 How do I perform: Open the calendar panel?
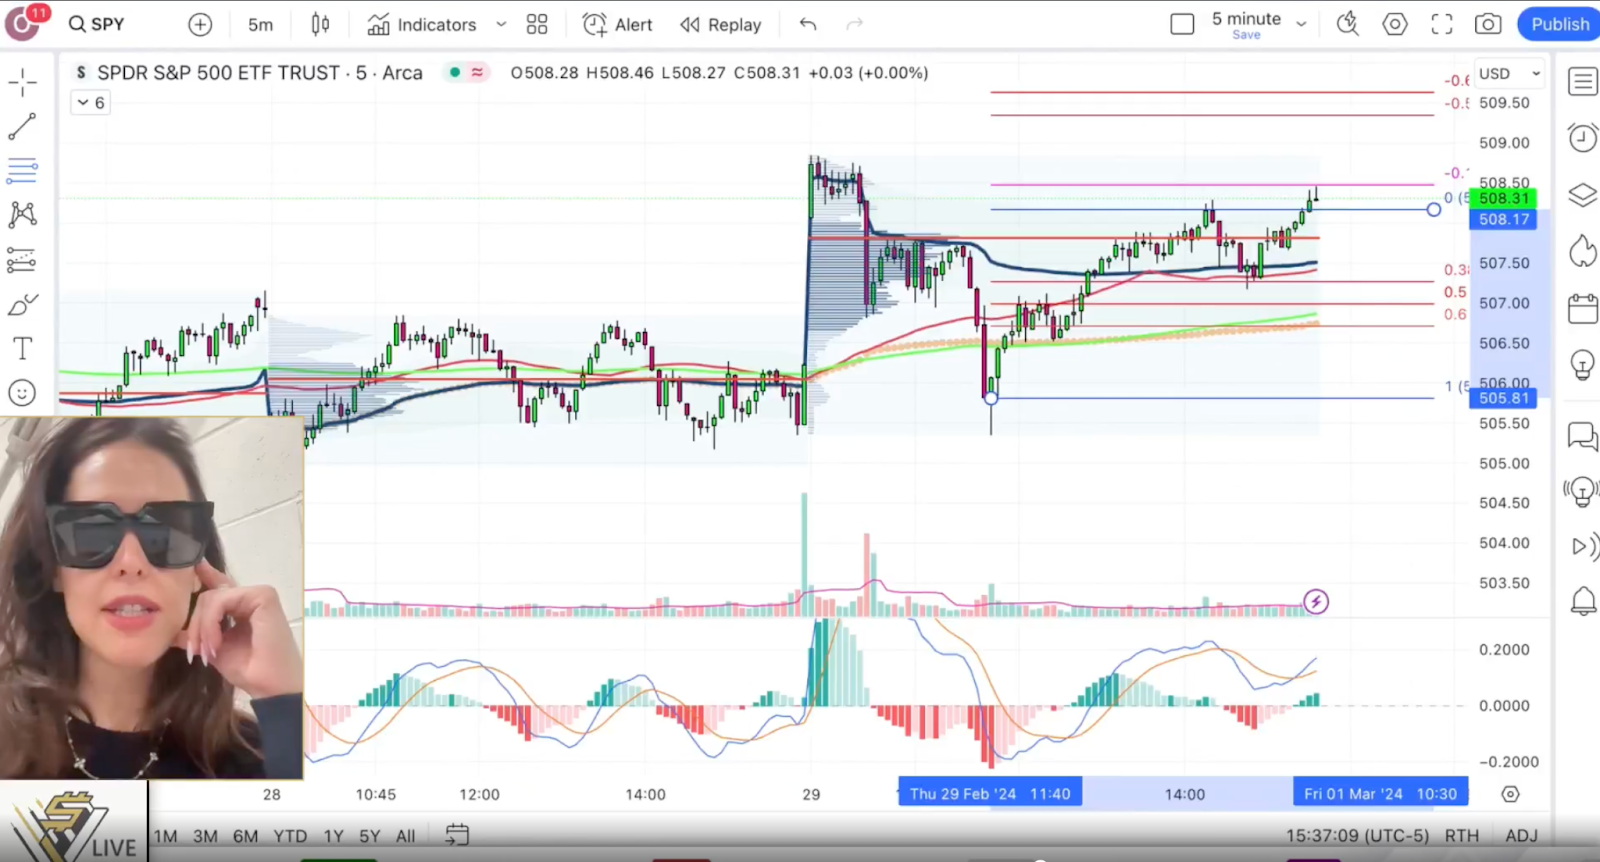pyautogui.click(x=1582, y=308)
